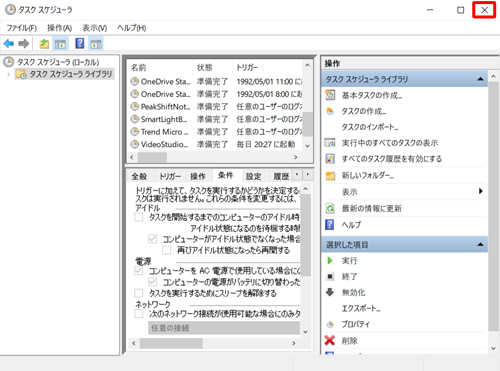
Task: Select VideoStudio.. task row
Action: click(x=217, y=144)
